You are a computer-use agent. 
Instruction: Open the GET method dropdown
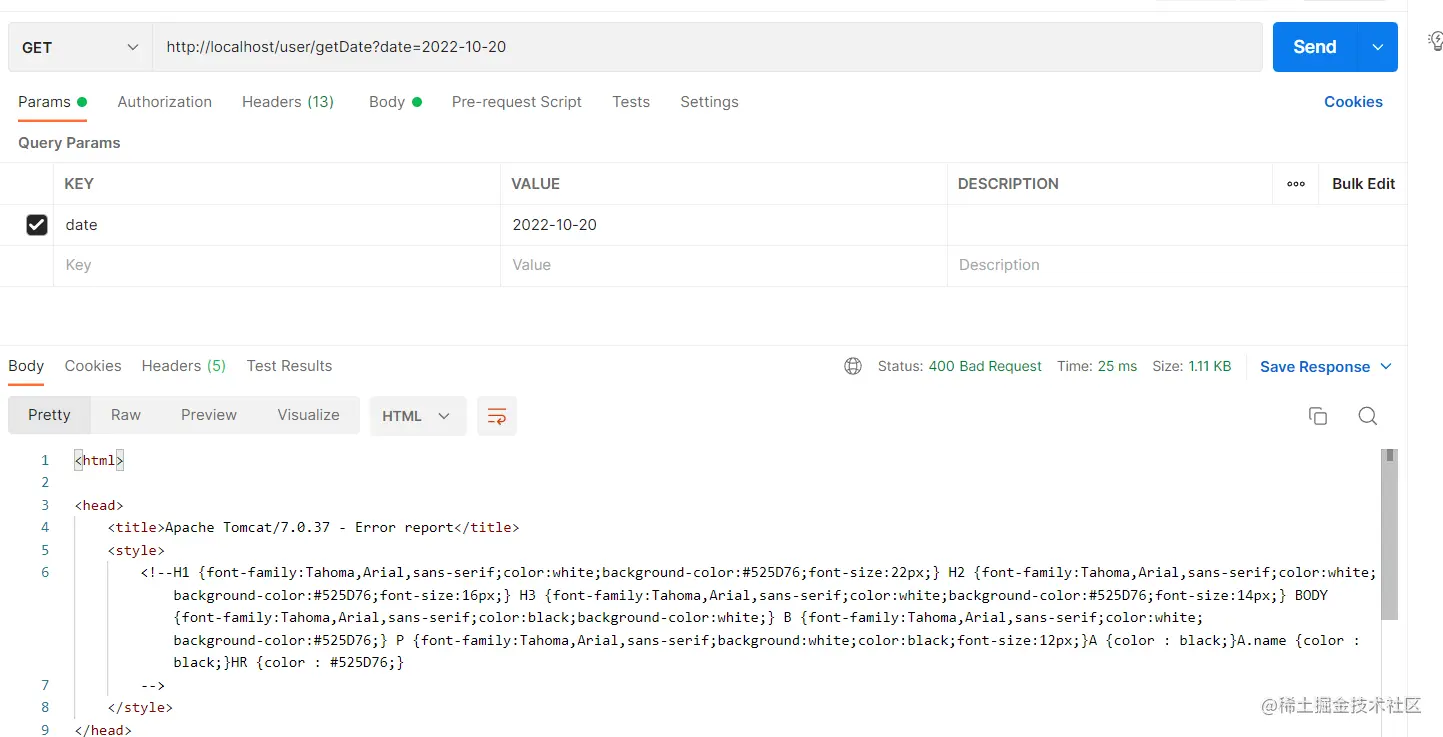click(80, 47)
